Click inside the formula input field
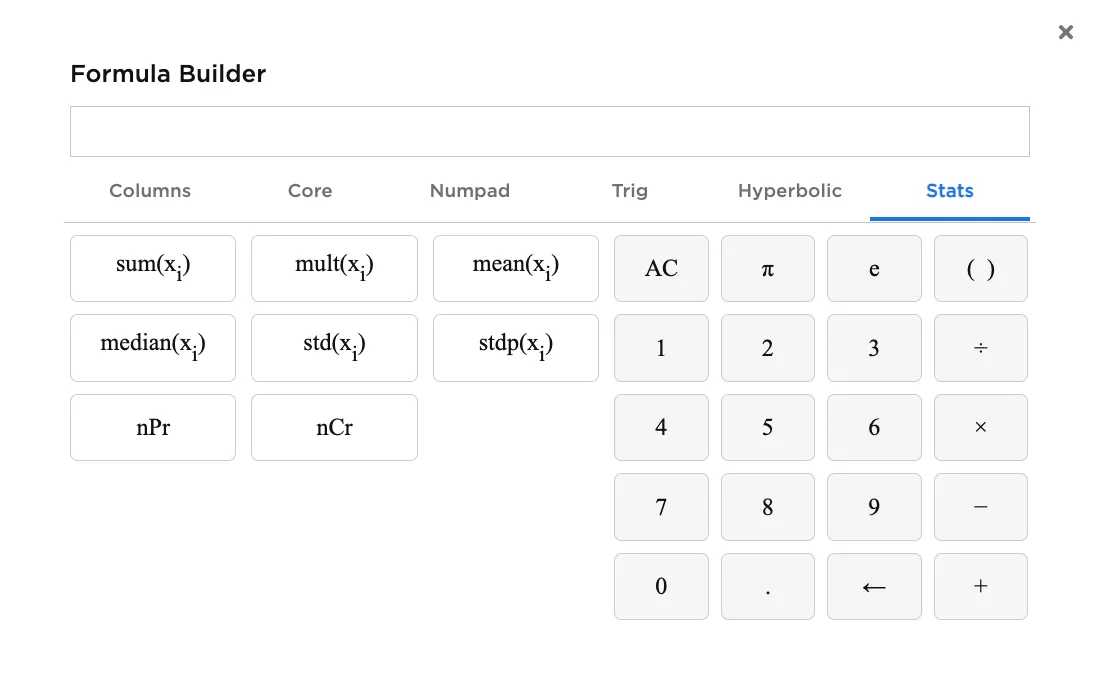 pos(549,130)
